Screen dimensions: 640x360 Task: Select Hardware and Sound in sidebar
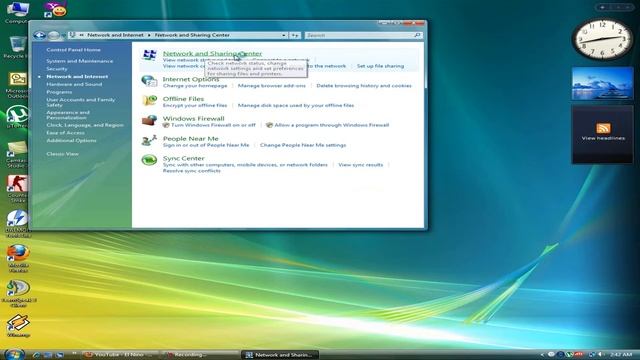(x=74, y=84)
